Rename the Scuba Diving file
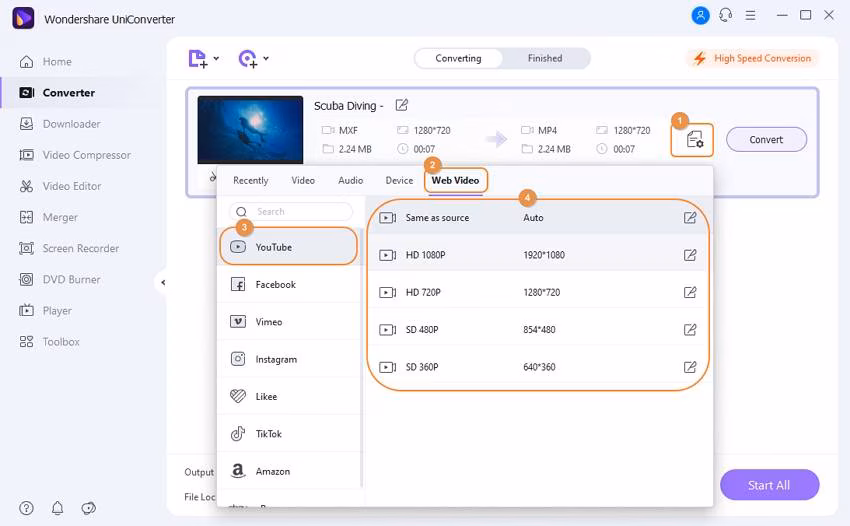The image size is (850, 526). click(401, 105)
